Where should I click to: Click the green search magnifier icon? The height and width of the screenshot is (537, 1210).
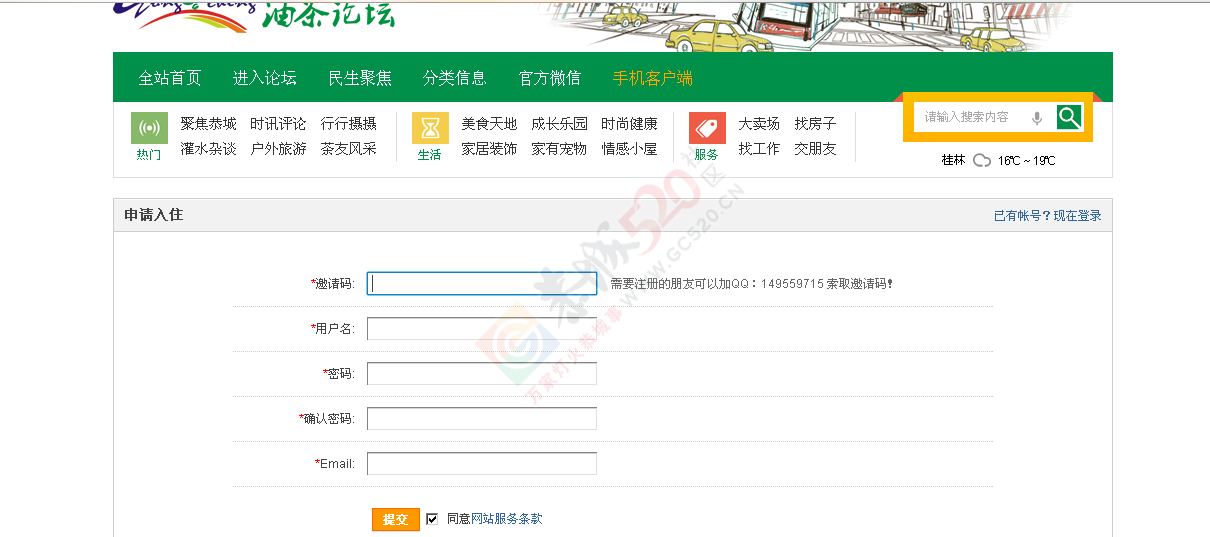pos(1069,117)
